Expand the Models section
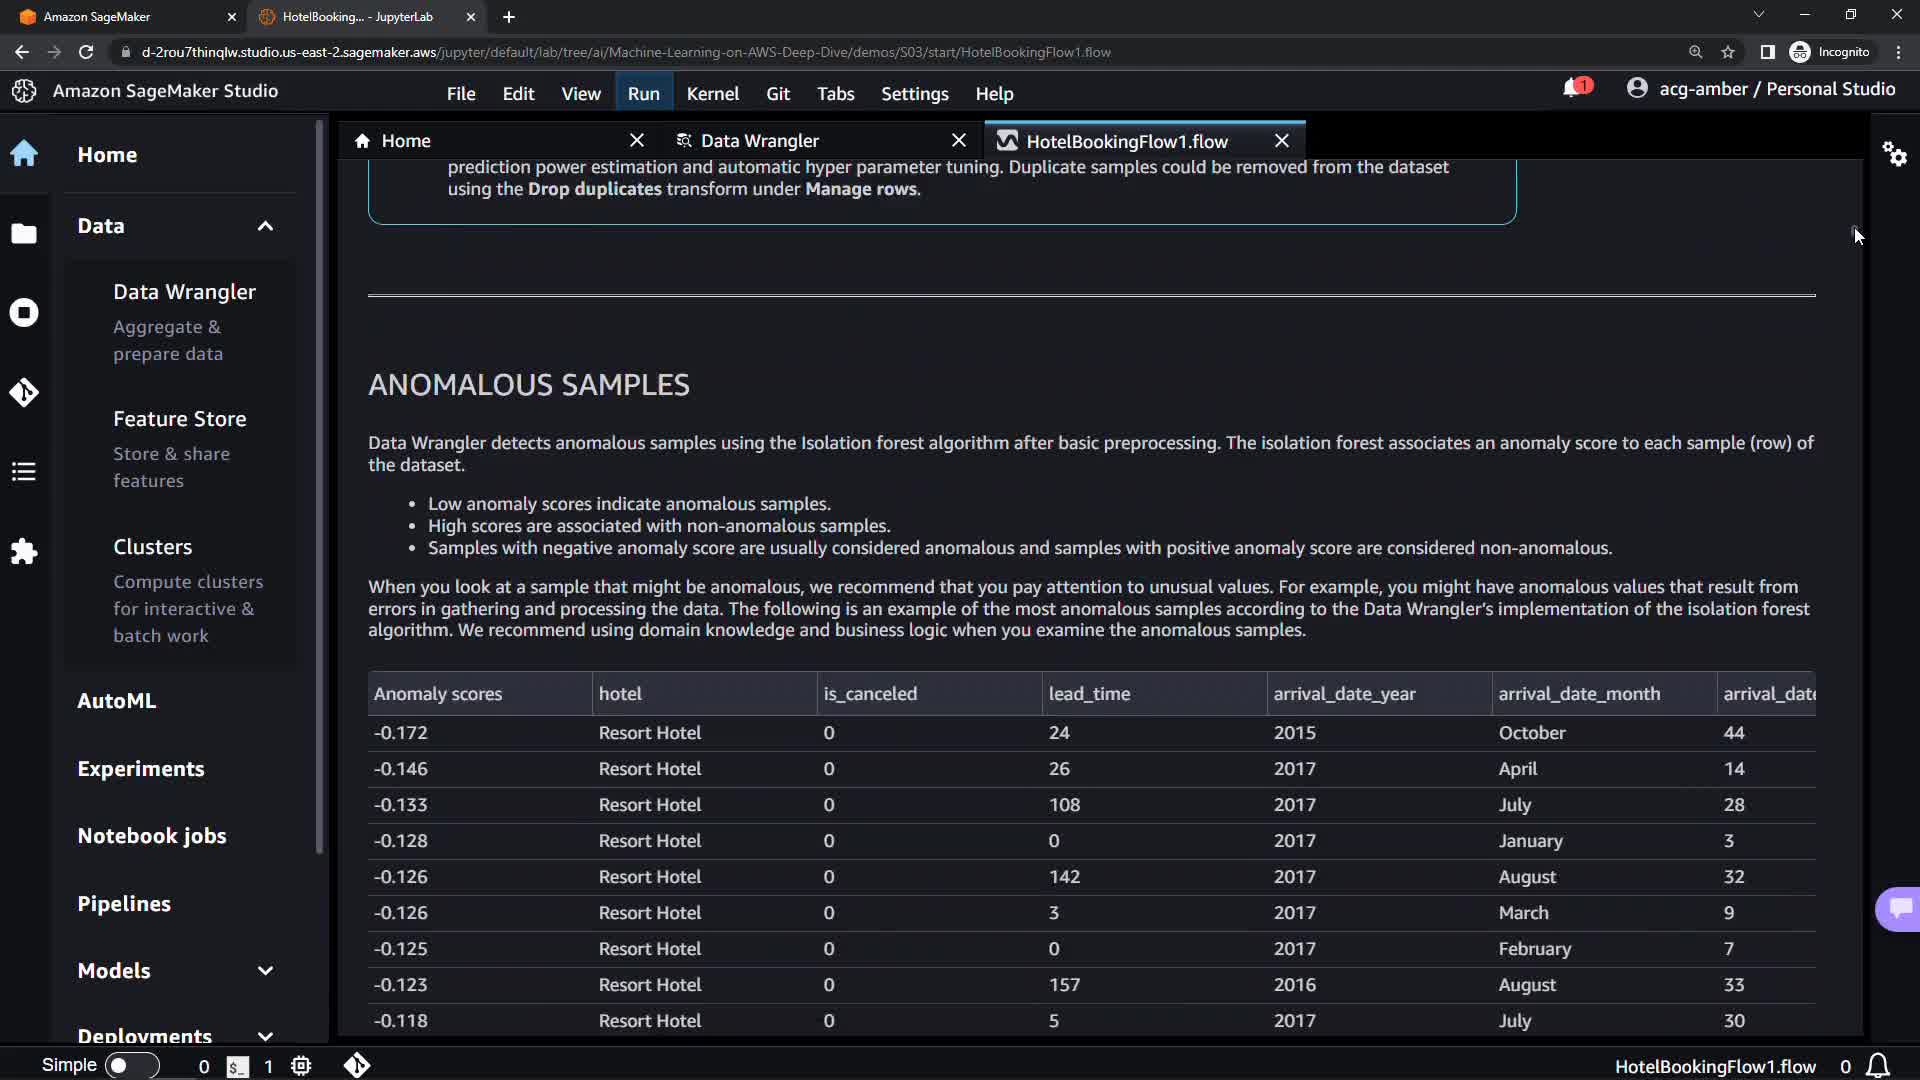Viewport: 1920px width, 1080px height. tap(265, 971)
